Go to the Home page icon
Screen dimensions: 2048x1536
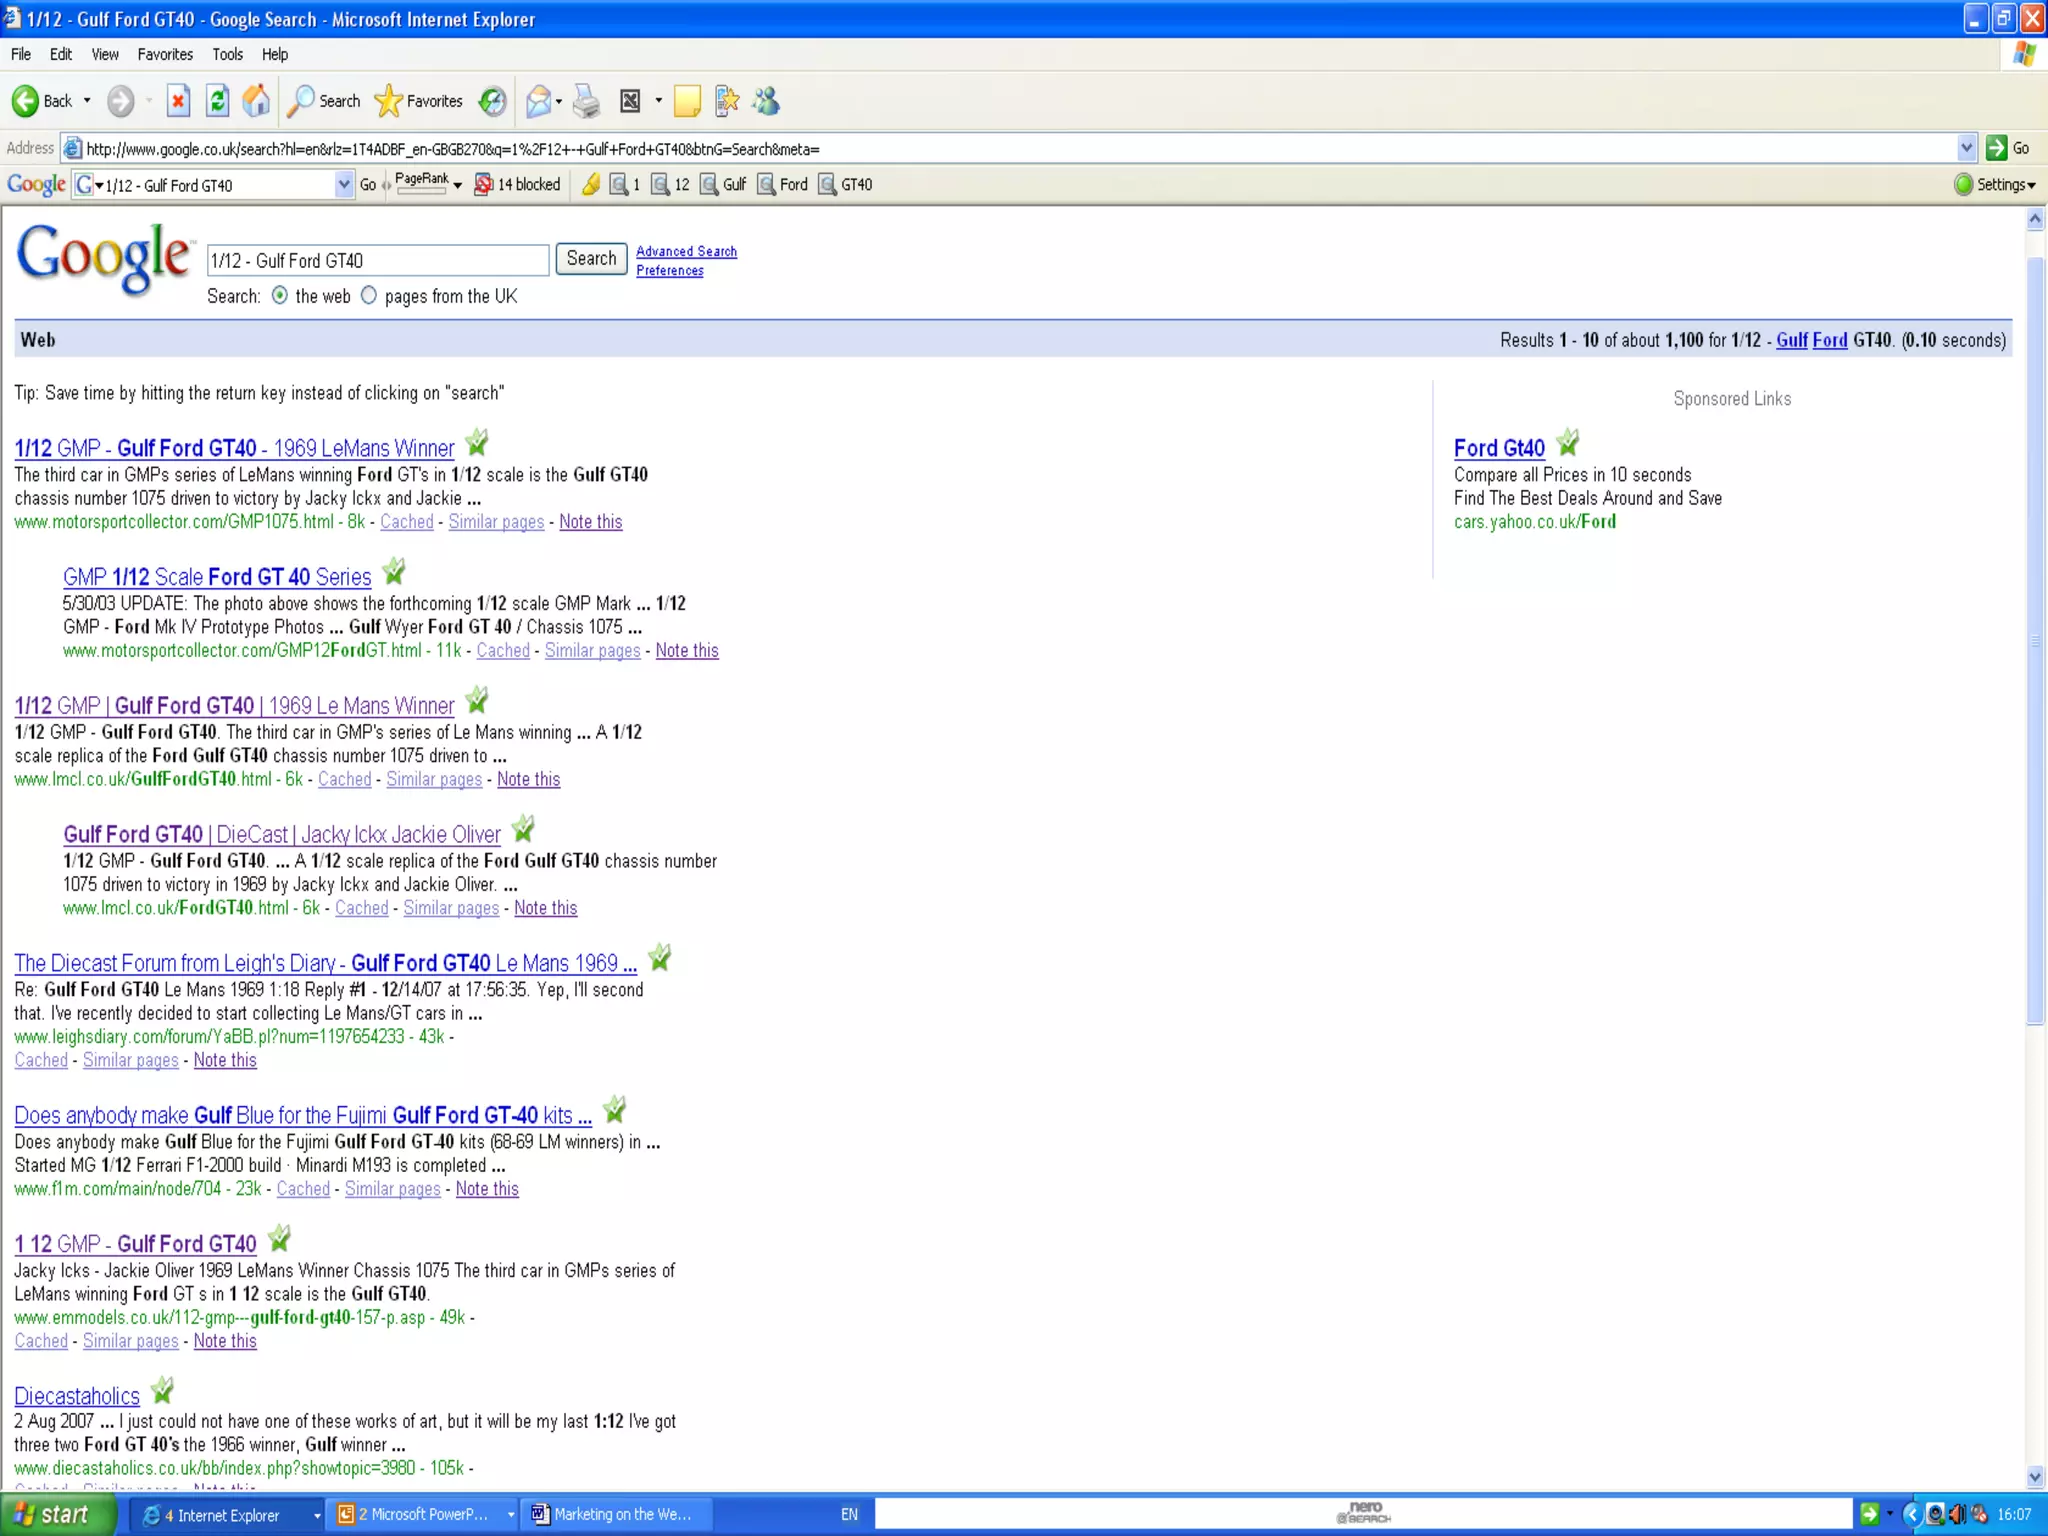(x=256, y=101)
